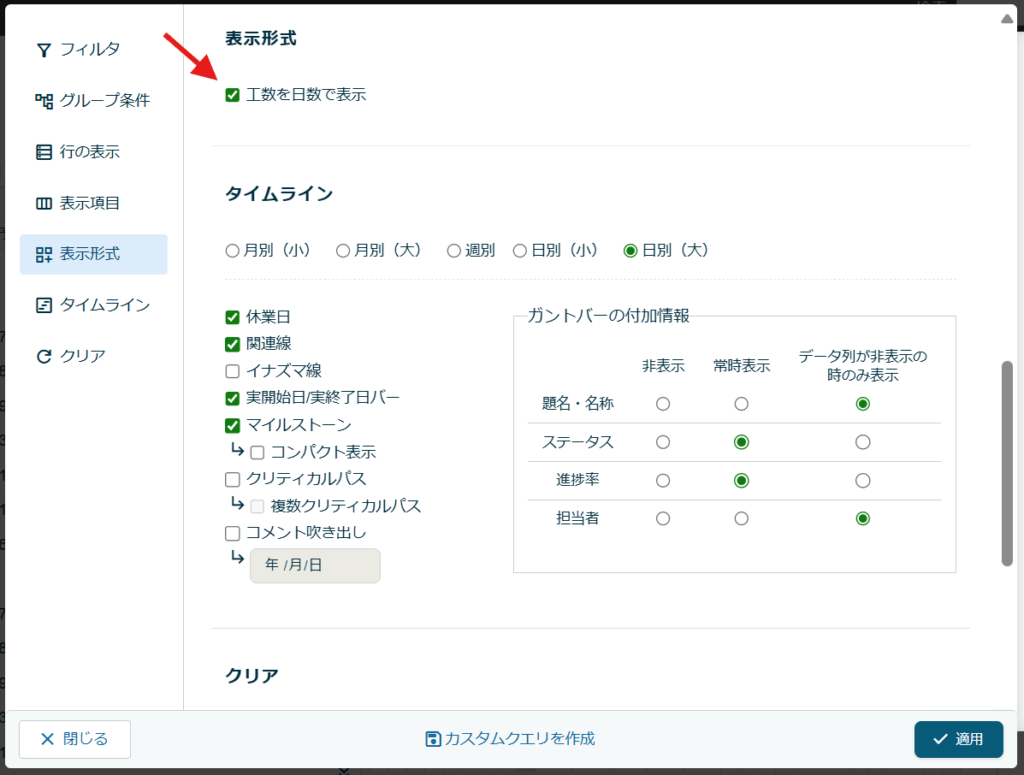
Task: Click the save icon beside カスタムクエリを作成
Action: pos(433,739)
